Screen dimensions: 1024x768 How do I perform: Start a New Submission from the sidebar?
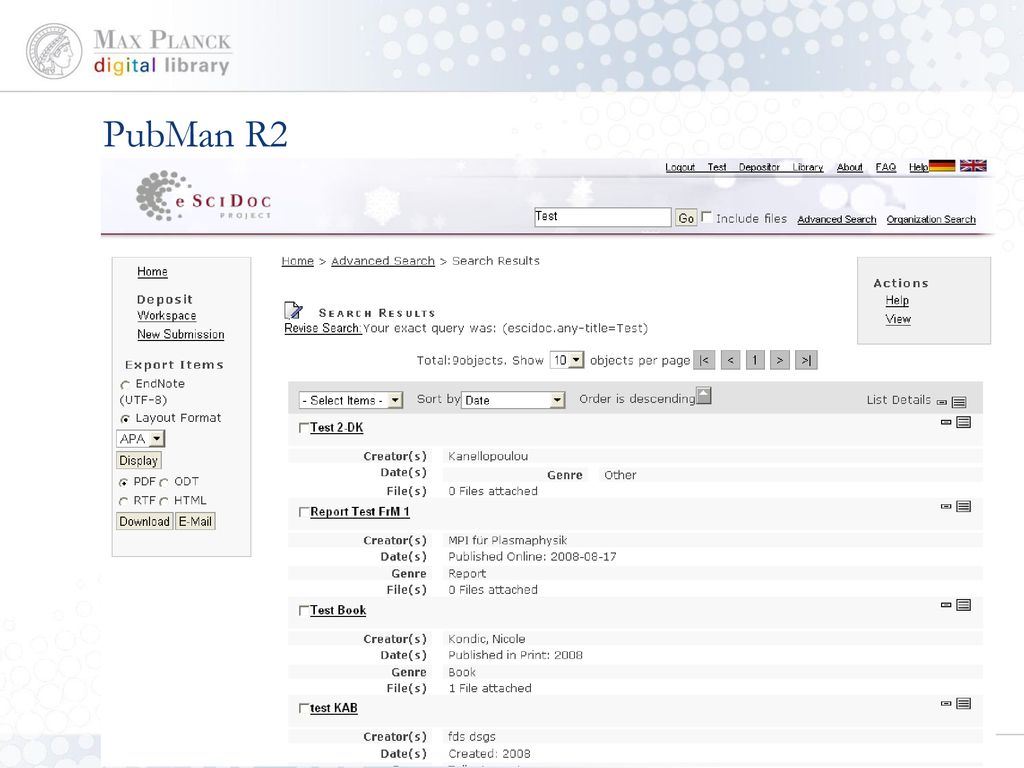pos(181,334)
